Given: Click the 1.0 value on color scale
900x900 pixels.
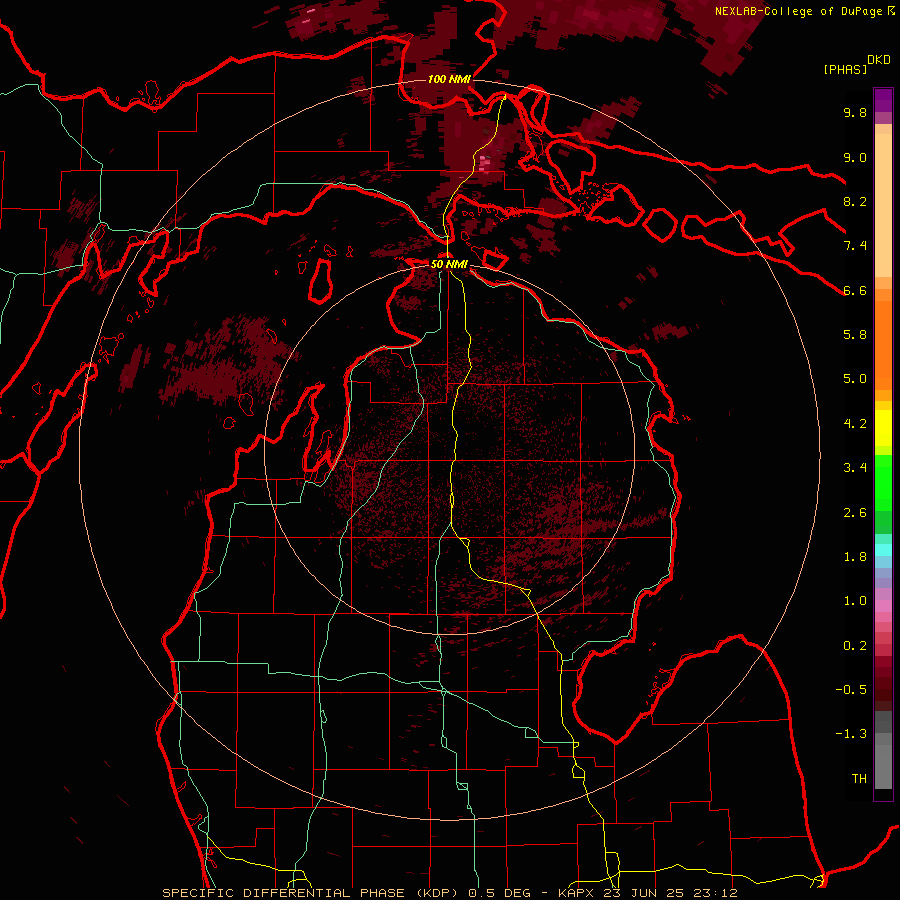Looking at the screenshot, I should pyautogui.click(x=855, y=601).
